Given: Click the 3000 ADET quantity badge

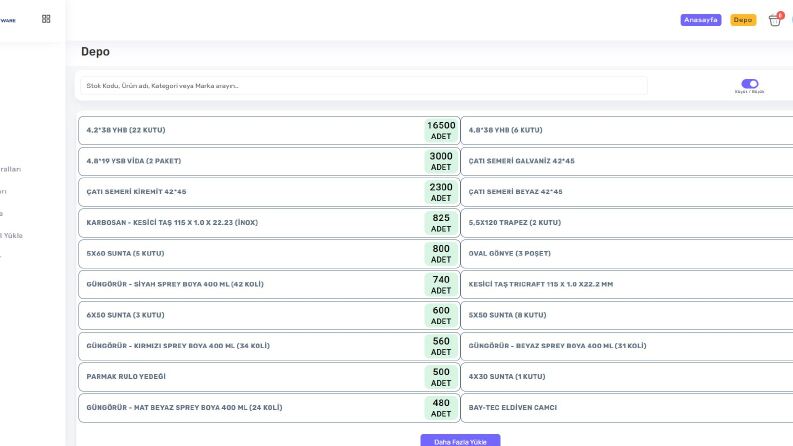Looking at the screenshot, I should [441, 161].
